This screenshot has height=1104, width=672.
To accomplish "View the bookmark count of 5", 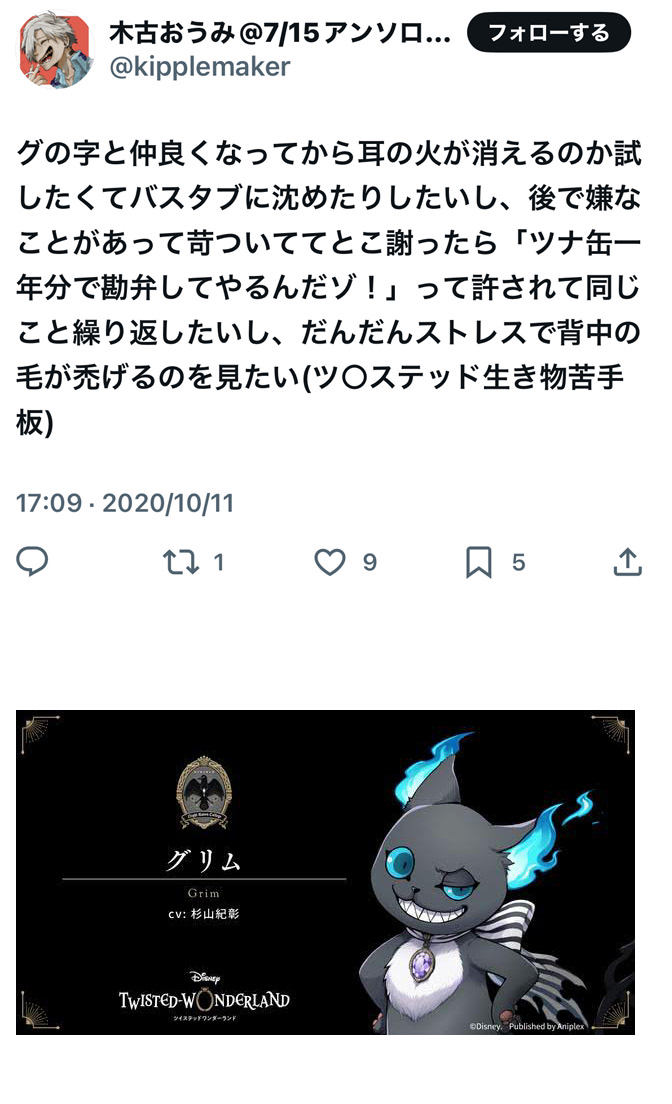I will [518, 562].
